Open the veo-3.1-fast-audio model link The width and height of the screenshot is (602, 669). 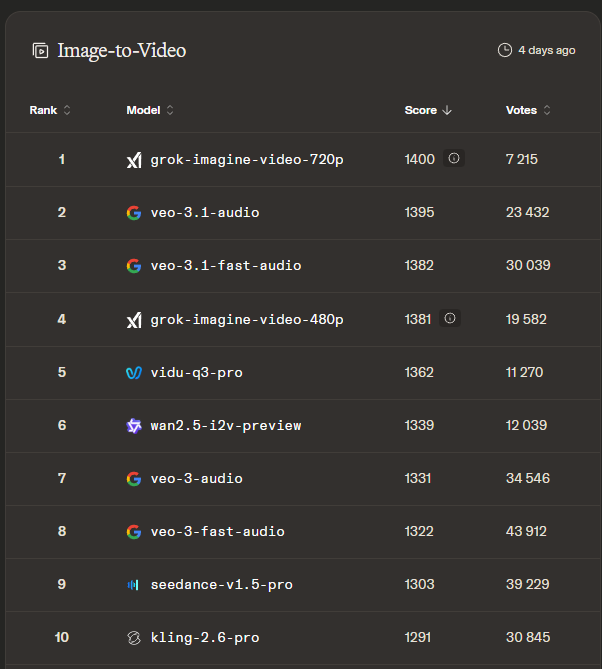226,265
